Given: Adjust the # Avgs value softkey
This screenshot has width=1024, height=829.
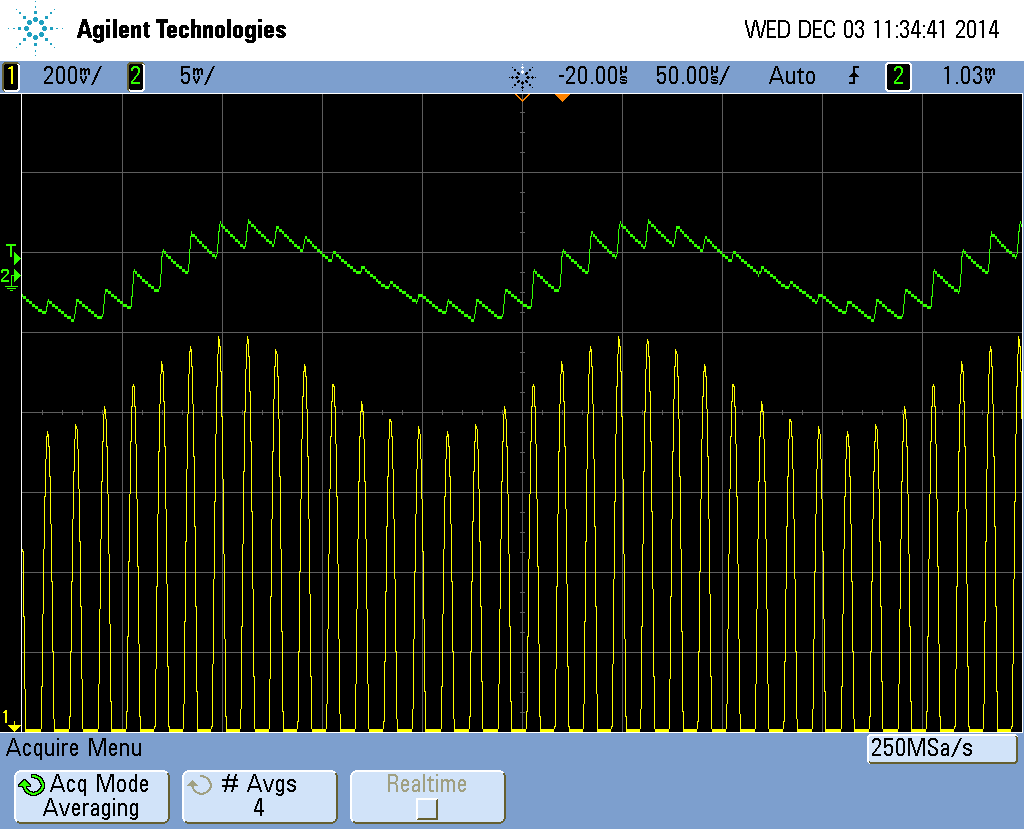Looking at the screenshot, I should [x=259, y=796].
